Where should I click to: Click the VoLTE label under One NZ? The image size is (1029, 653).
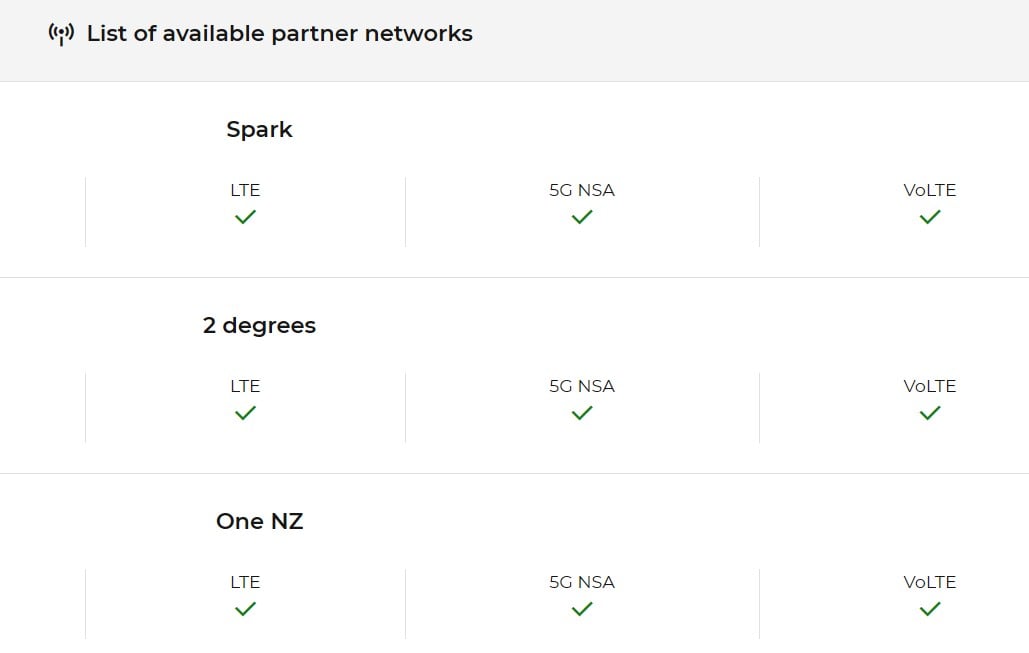[930, 582]
